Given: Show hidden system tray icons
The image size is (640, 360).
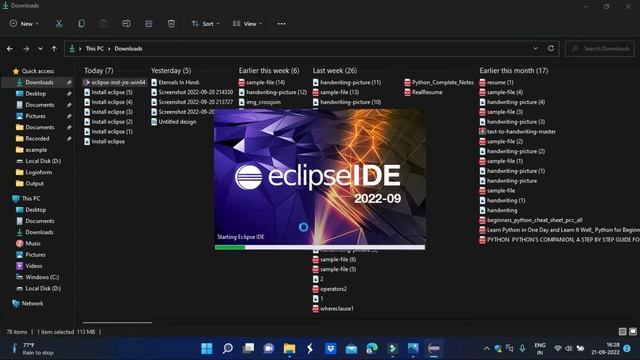Looking at the screenshot, I should pos(486,349).
